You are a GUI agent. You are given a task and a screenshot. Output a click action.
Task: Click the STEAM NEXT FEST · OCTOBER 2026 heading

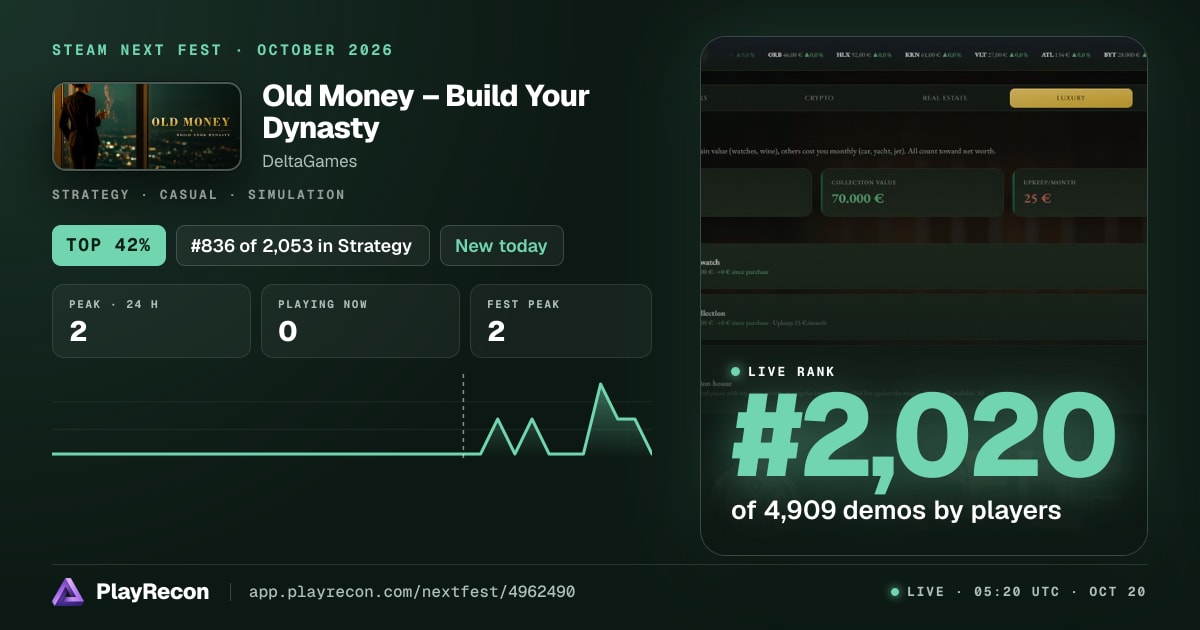click(x=223, y=50)
